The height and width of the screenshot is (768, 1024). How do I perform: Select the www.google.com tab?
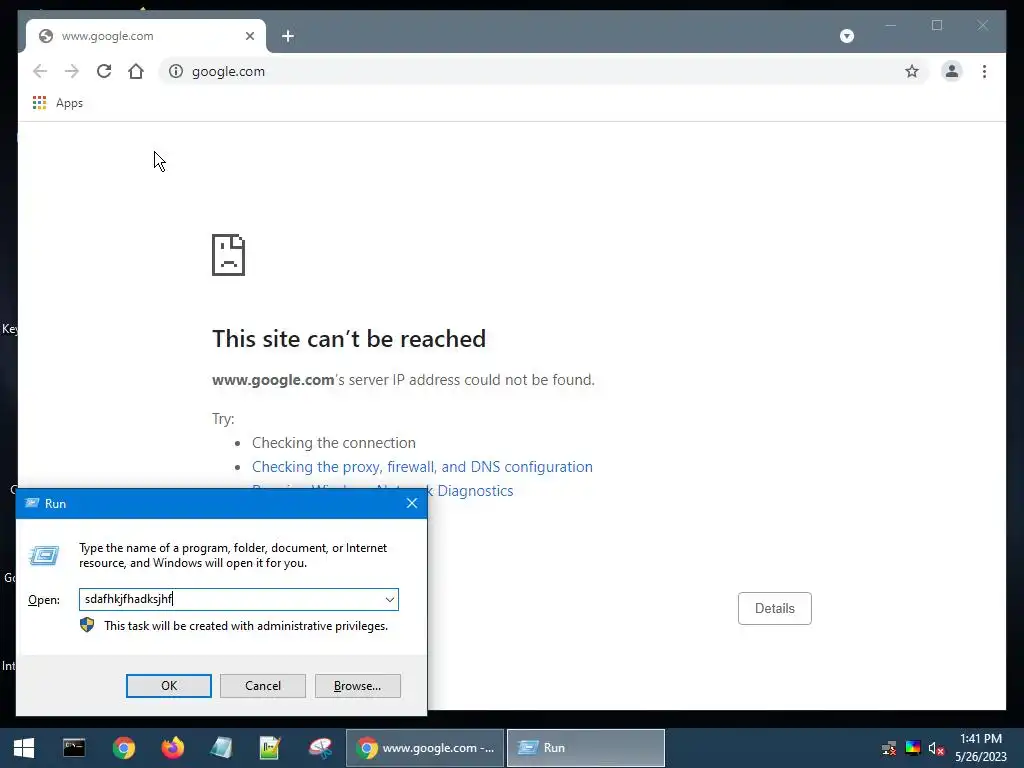tap(146, 36)
